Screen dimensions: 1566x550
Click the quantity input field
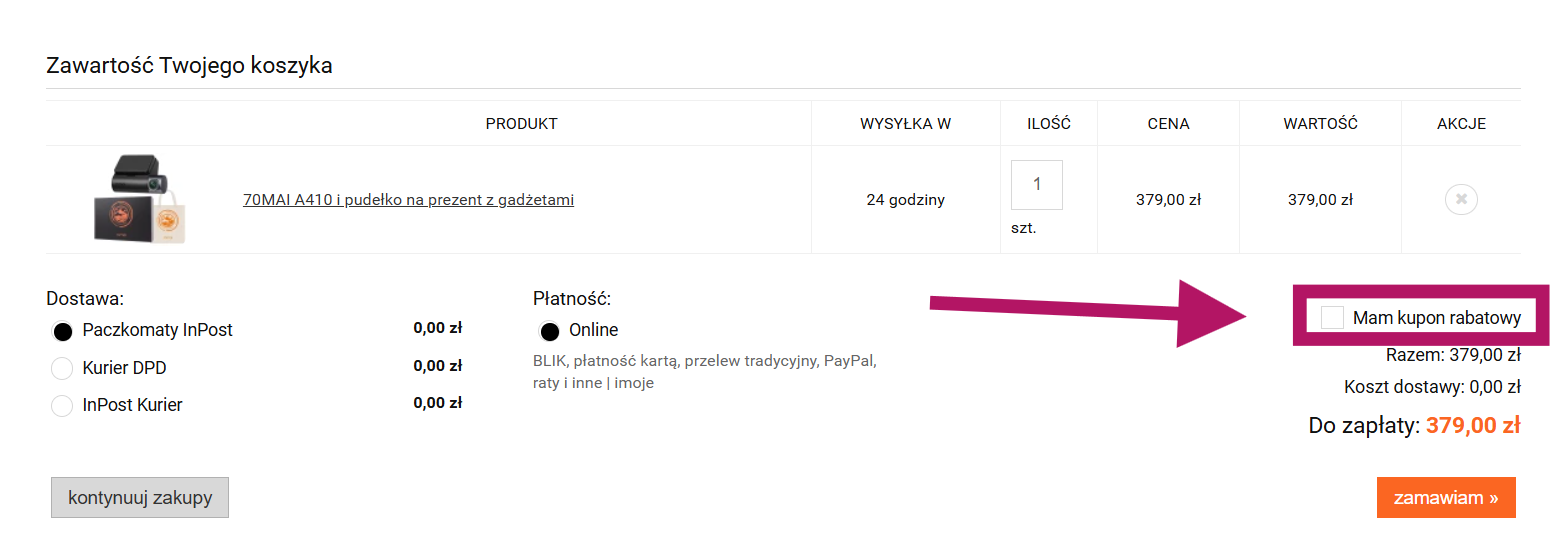click(1037, 185)
